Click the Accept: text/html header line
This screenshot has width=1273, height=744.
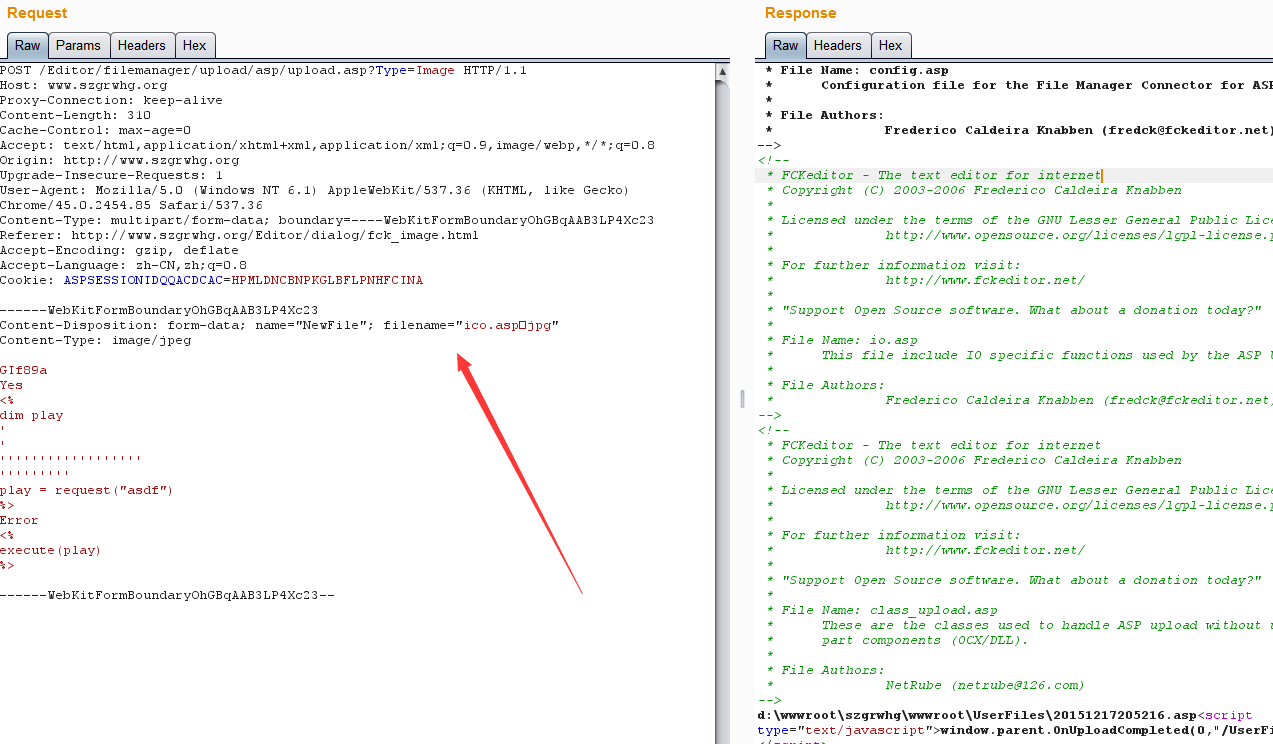click(327, 145)
